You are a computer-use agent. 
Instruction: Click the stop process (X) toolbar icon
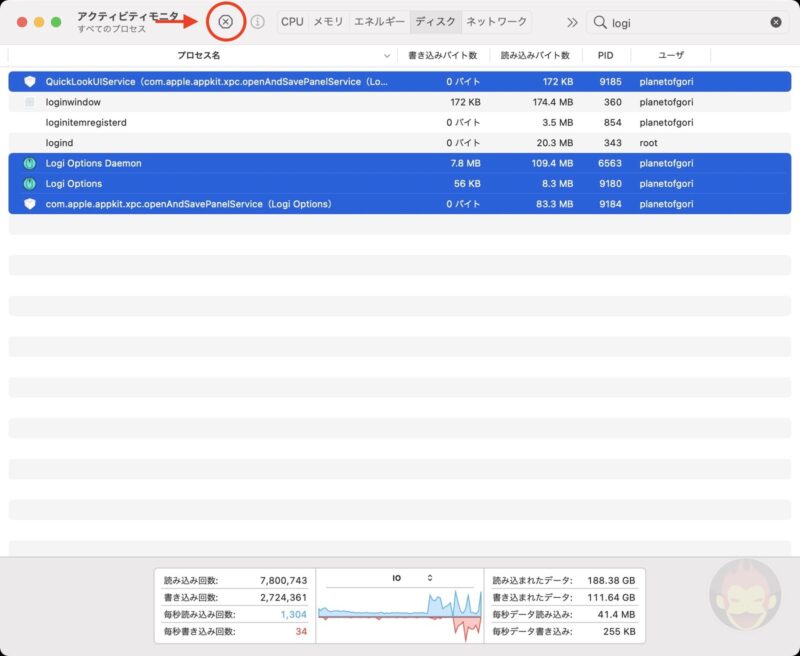[226, 21]
